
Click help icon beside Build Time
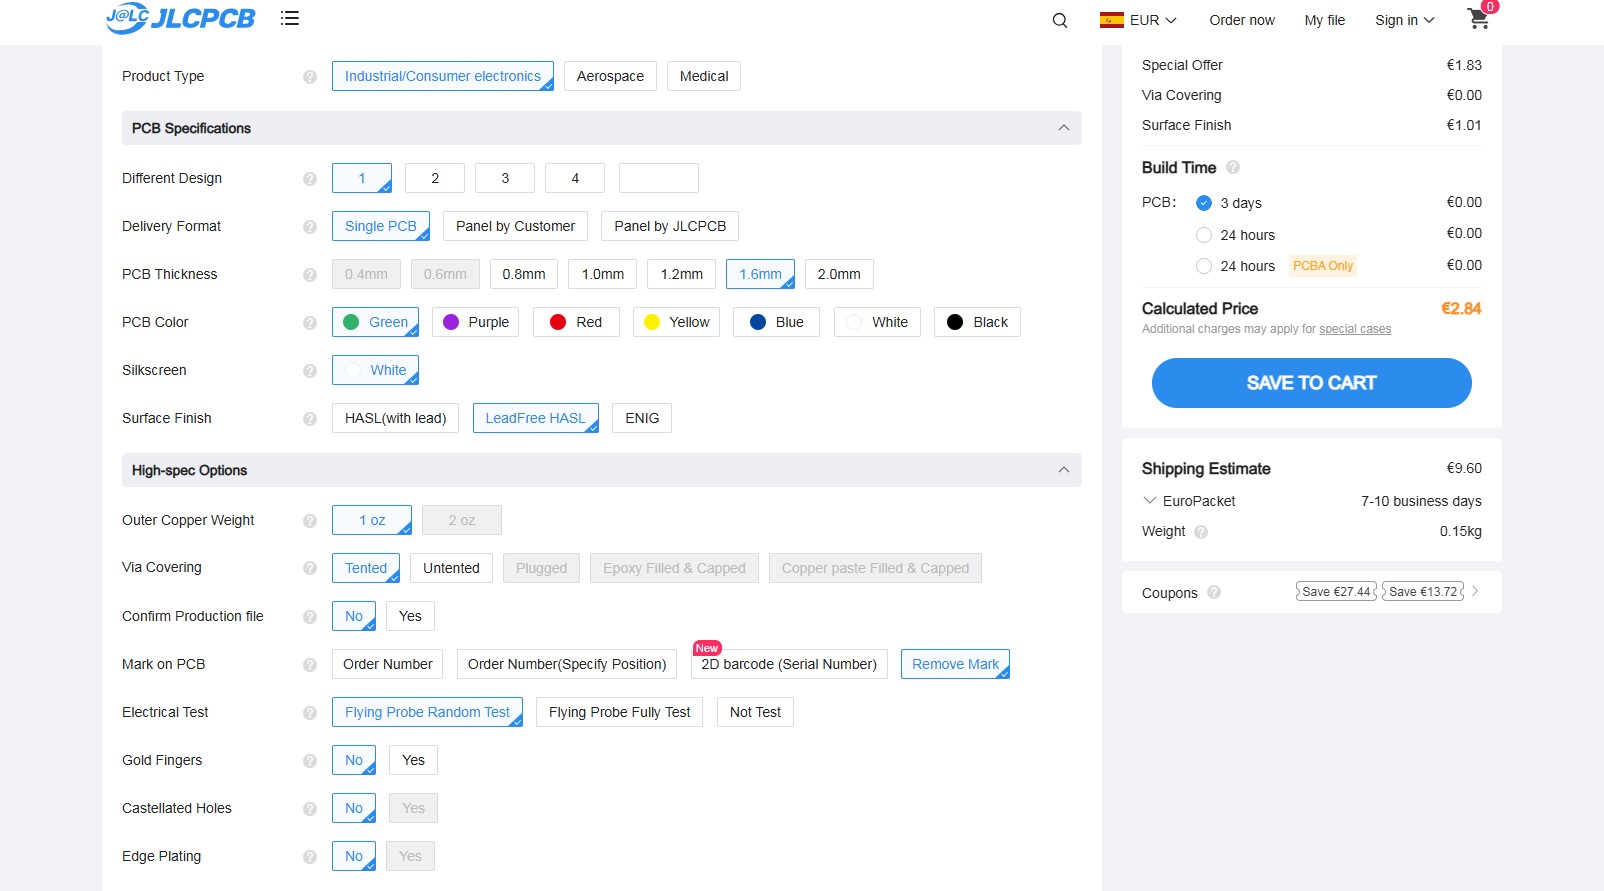(x=1233, y=167)
